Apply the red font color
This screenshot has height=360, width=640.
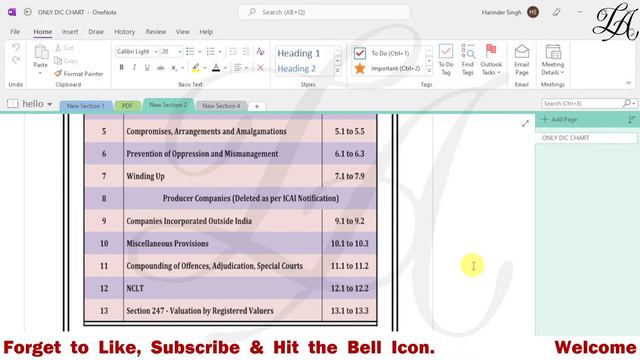click(x=216, y=67)
